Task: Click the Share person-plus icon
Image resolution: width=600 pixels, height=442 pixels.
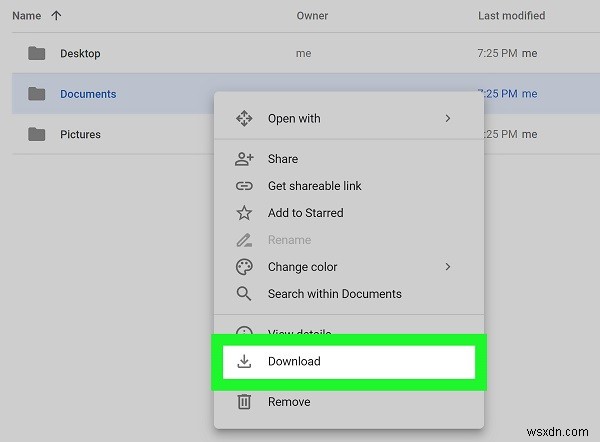Action: 244,159
